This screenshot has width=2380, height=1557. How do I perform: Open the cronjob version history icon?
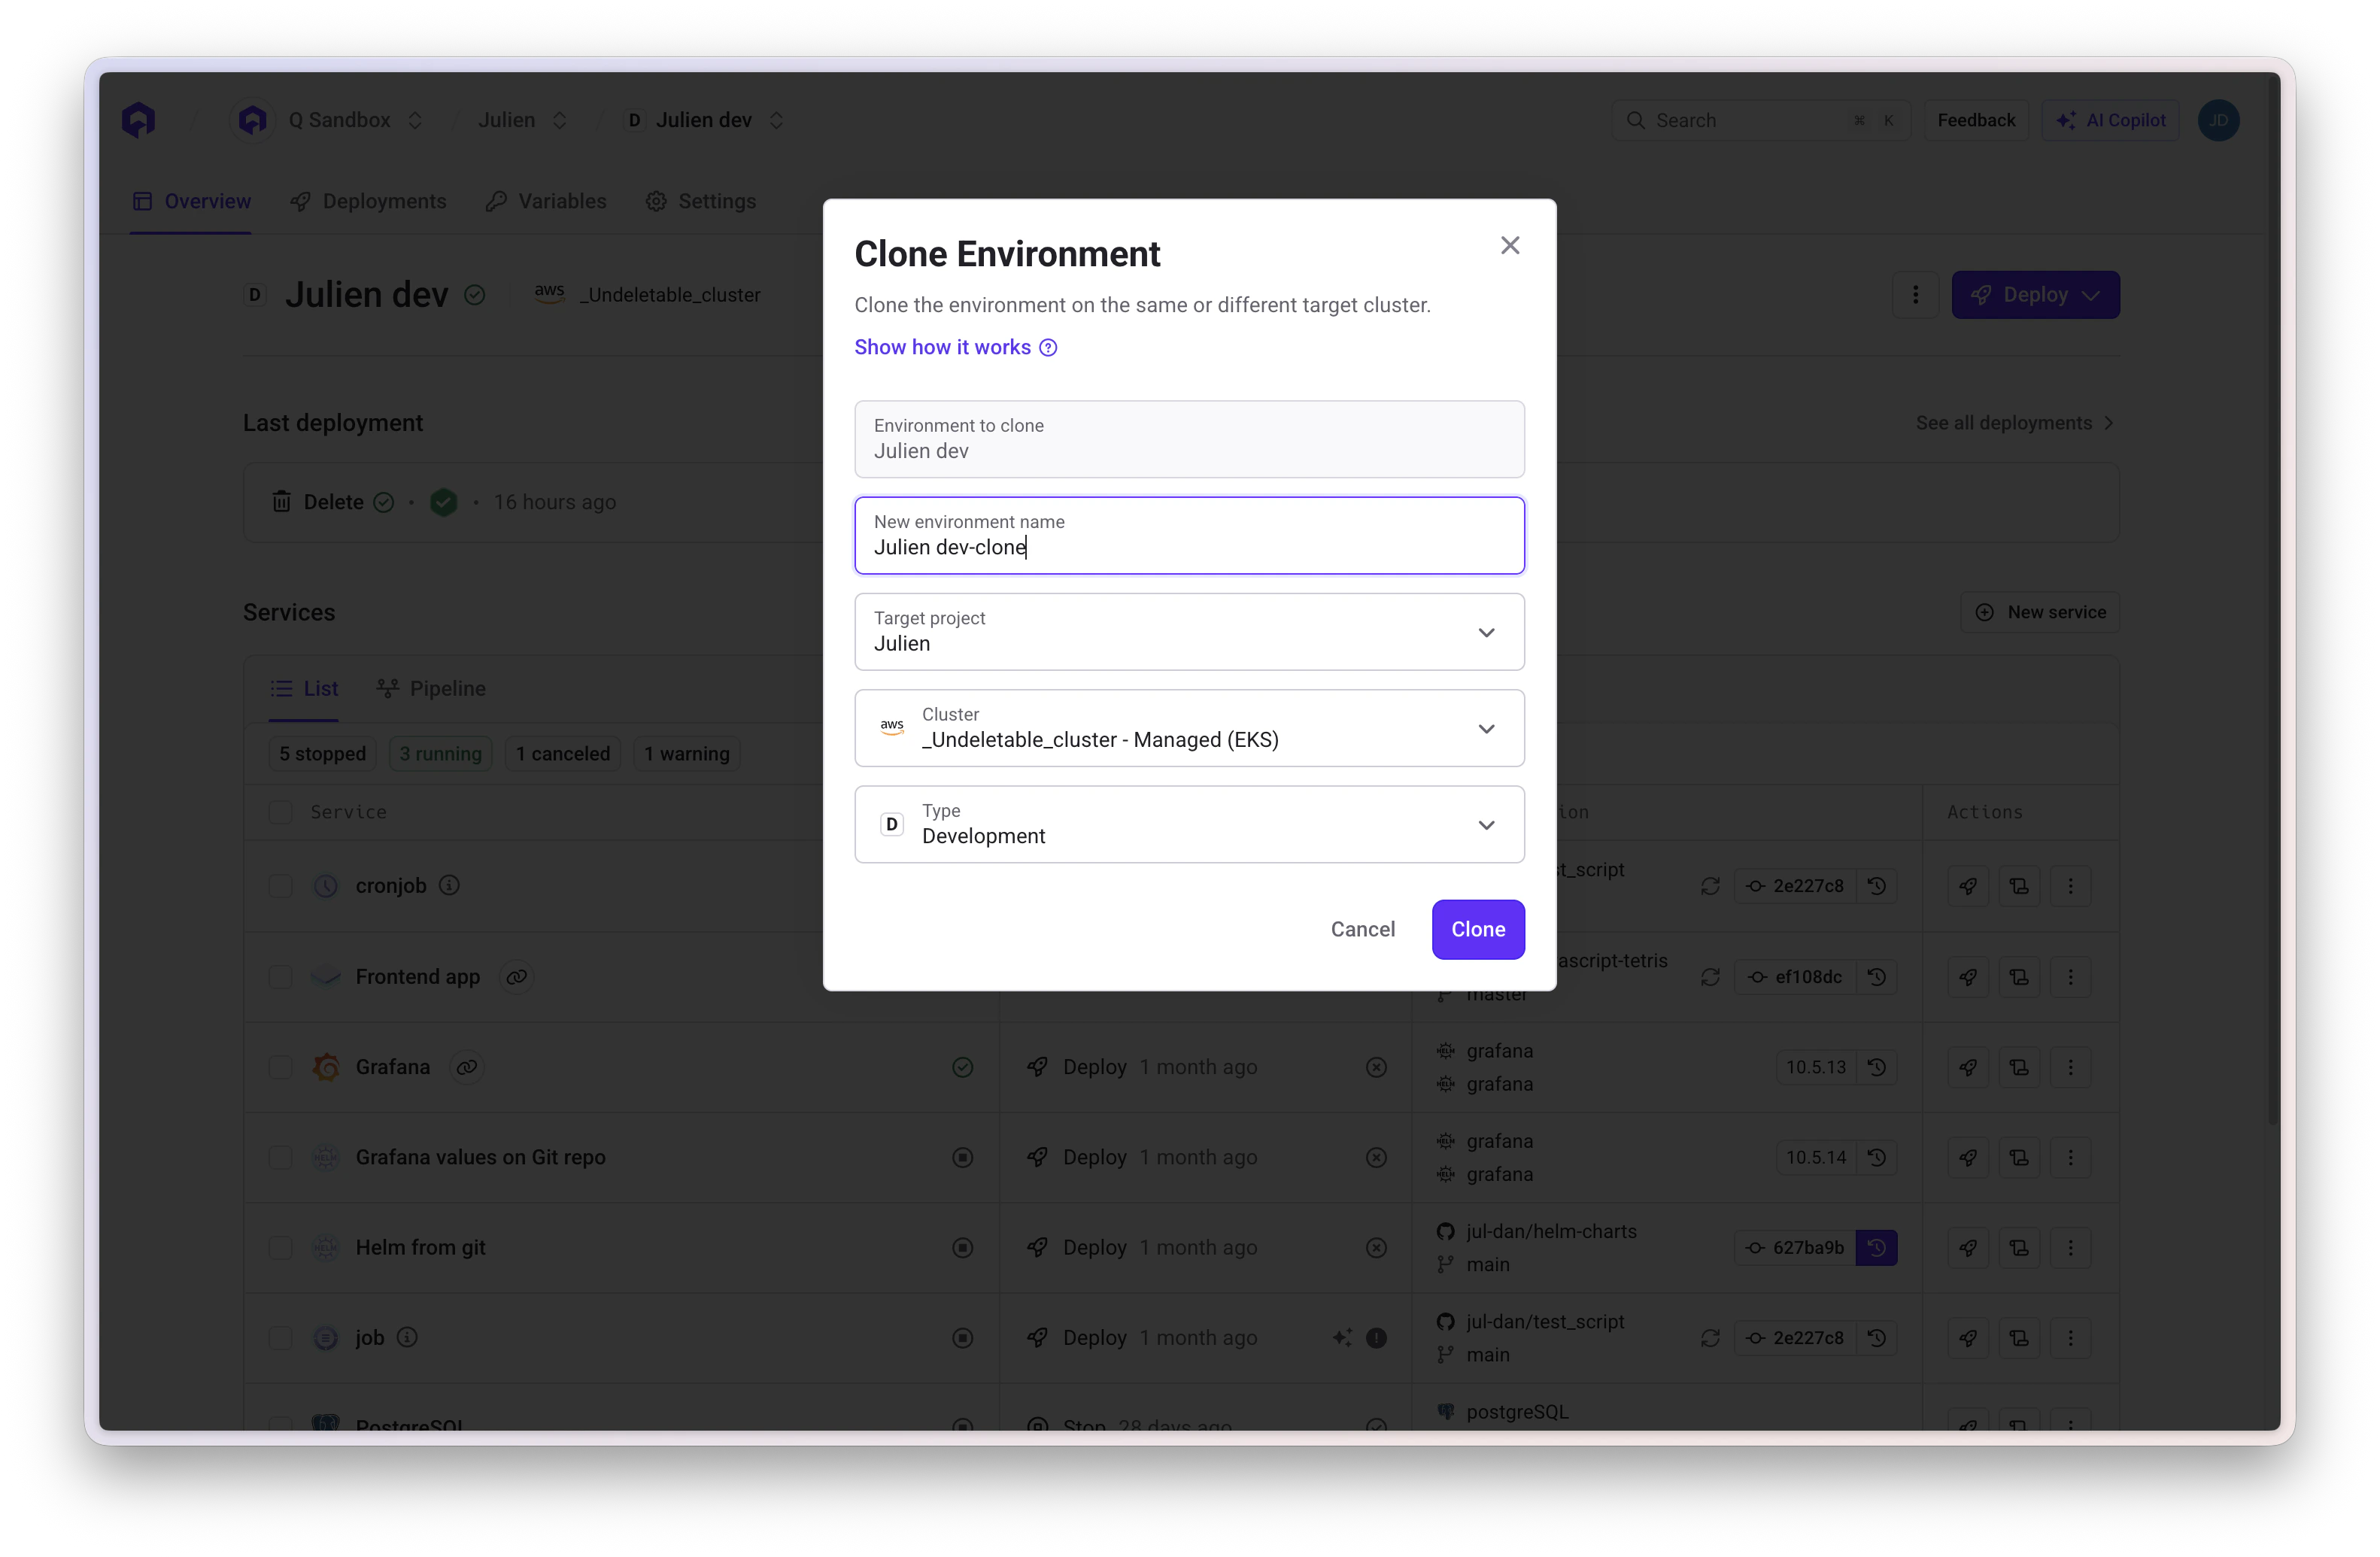tap(1877, 886)
